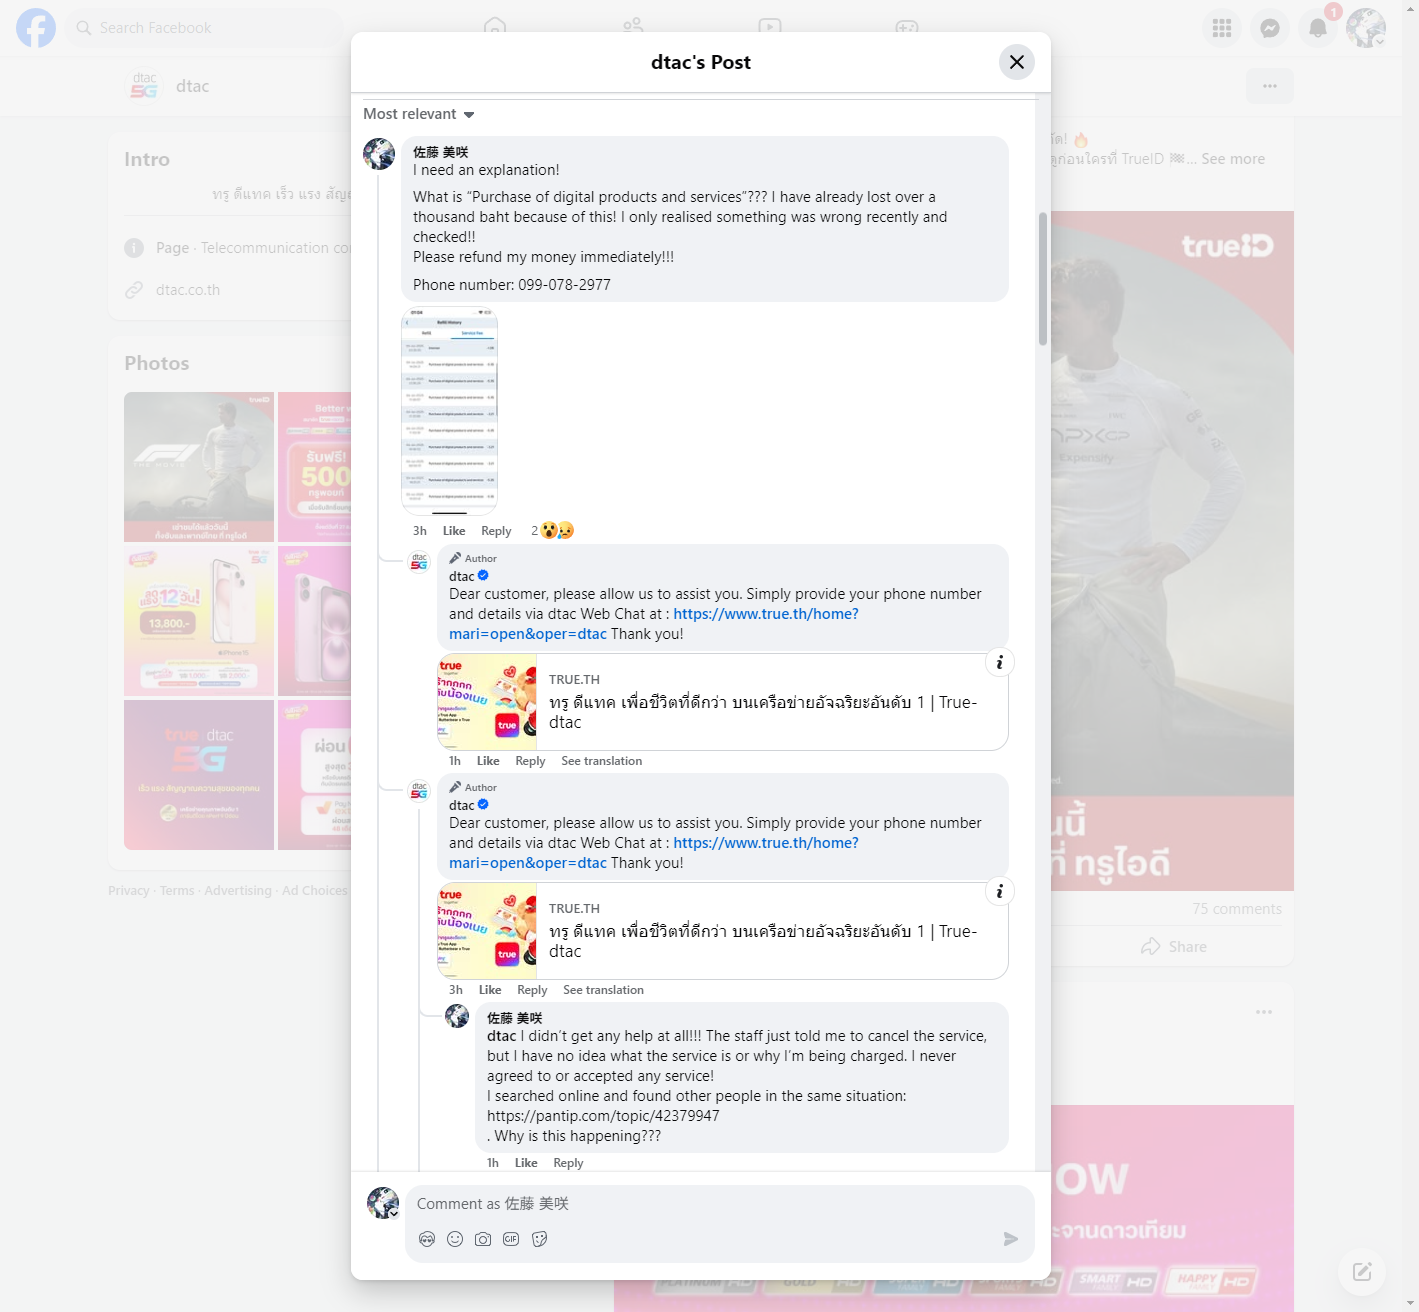This screenshot has height=1312, width=1419.
Task: Open the 13,800 iPhone promo photo thumbnail
Action: (199, 621)
